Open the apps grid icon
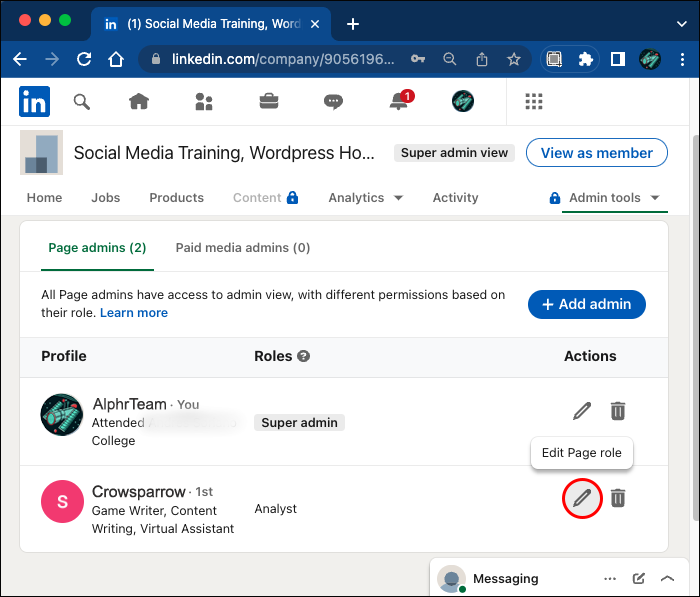The image size is (700, 597). (533, 101)
